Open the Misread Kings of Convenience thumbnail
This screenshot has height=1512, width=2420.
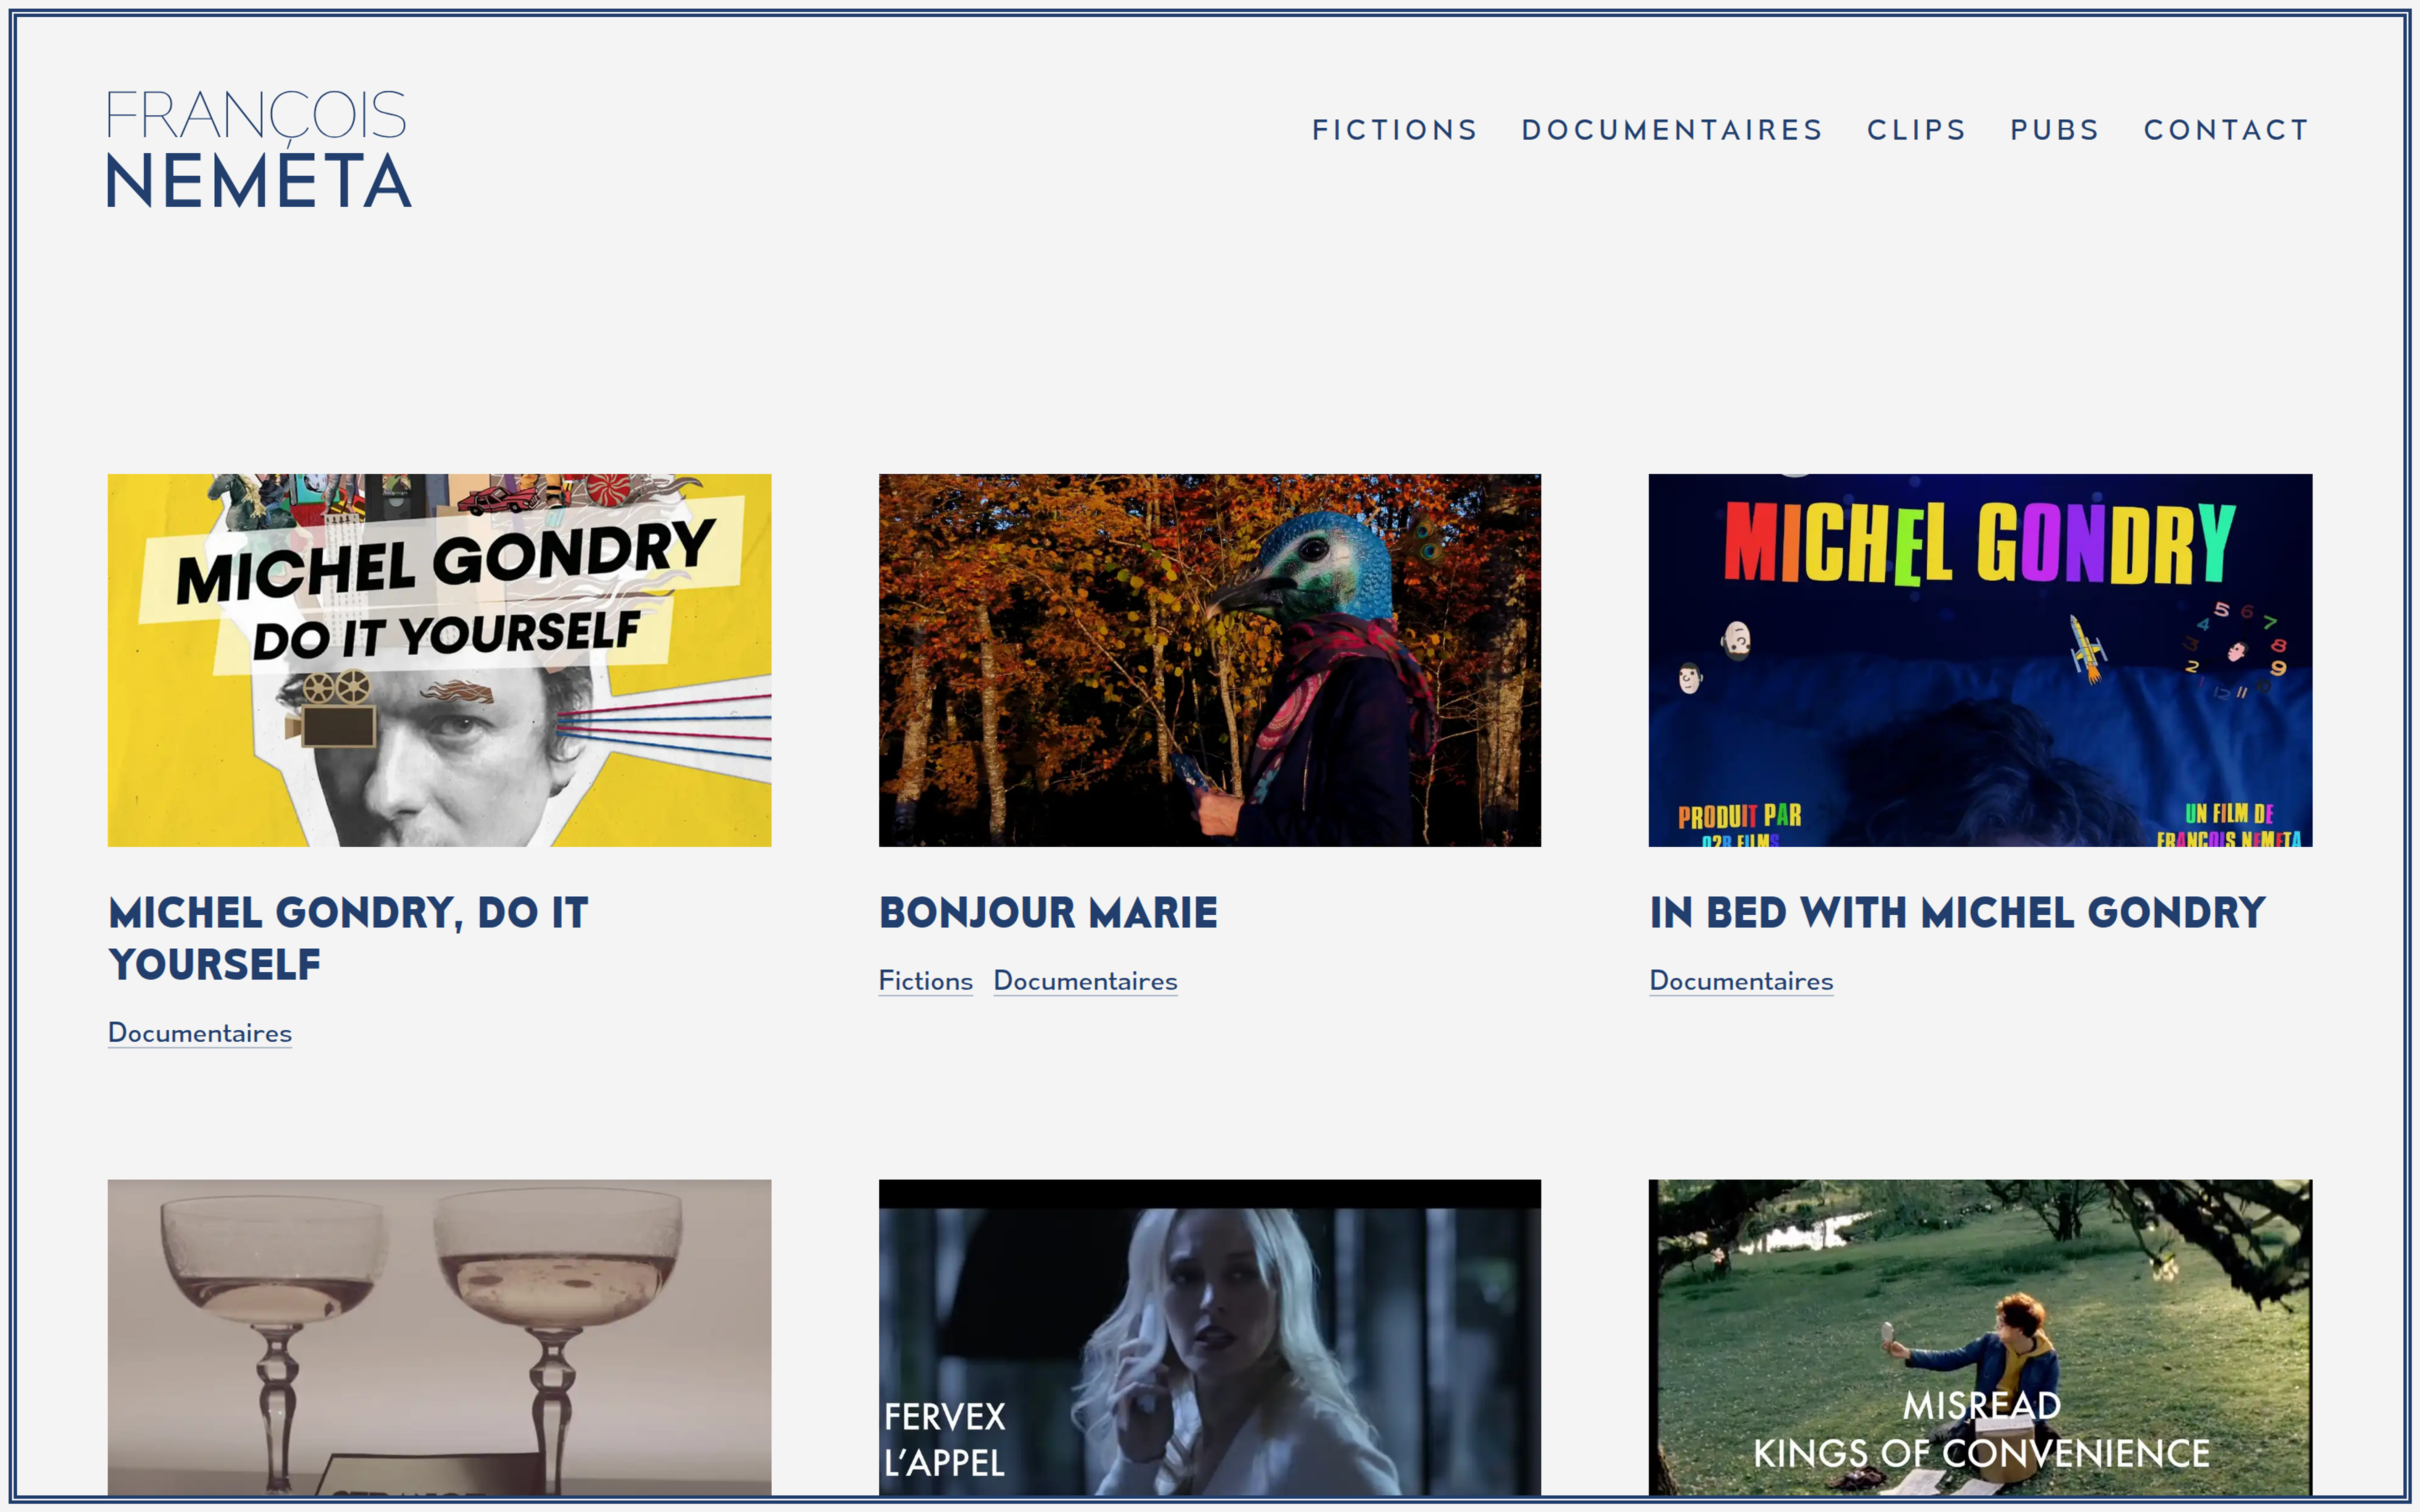click(1980, 1337)
